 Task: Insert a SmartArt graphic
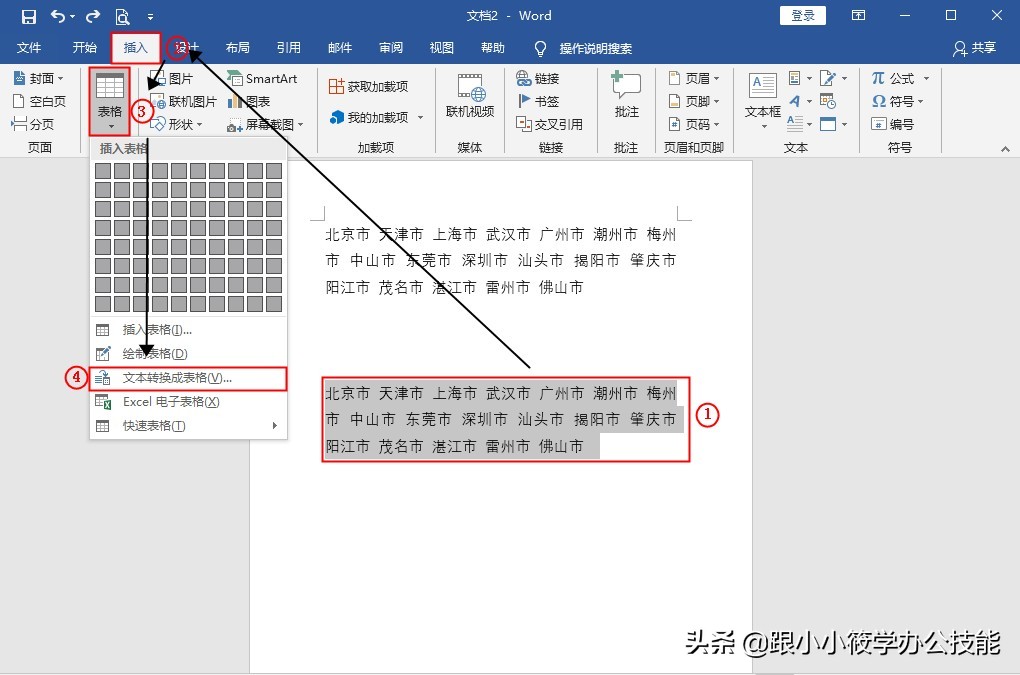click(x=263, y=79)
